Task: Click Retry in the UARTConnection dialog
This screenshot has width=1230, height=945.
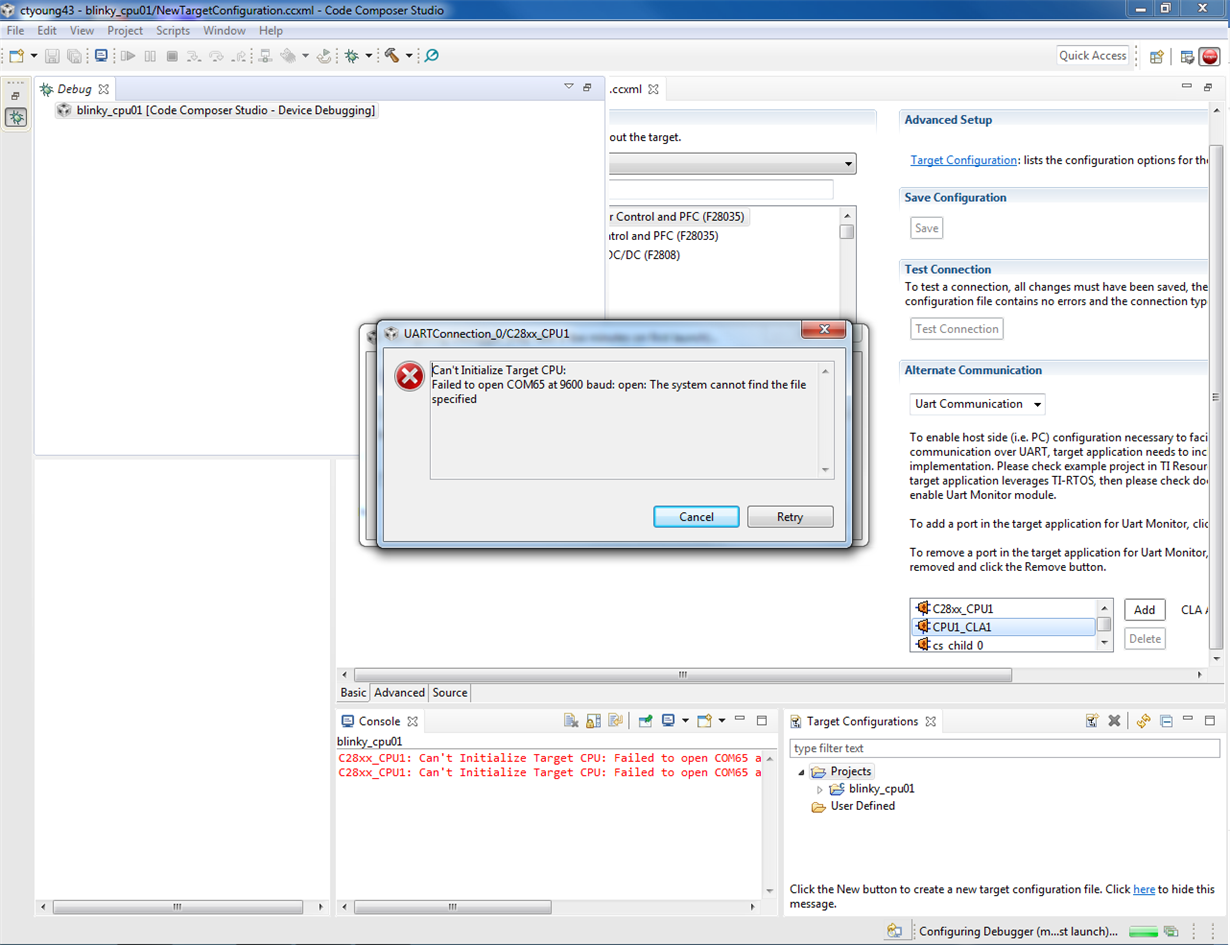Action: (x=790, y=517)
